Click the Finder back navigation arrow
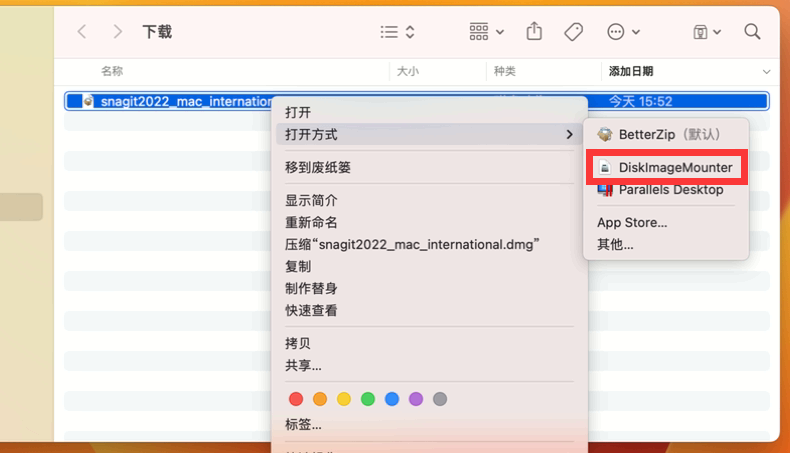This screenshot has height=453, width=790. 82,32
